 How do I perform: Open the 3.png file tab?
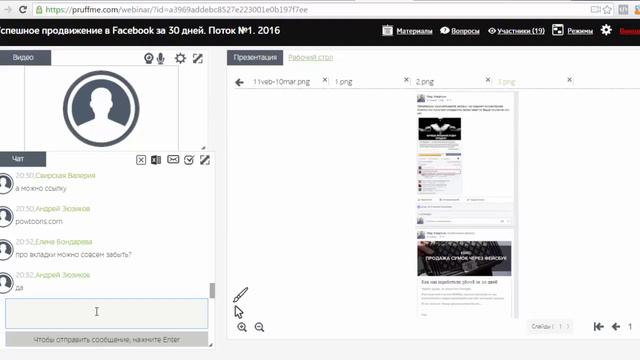pyautogui.click(x=507, y=82)
